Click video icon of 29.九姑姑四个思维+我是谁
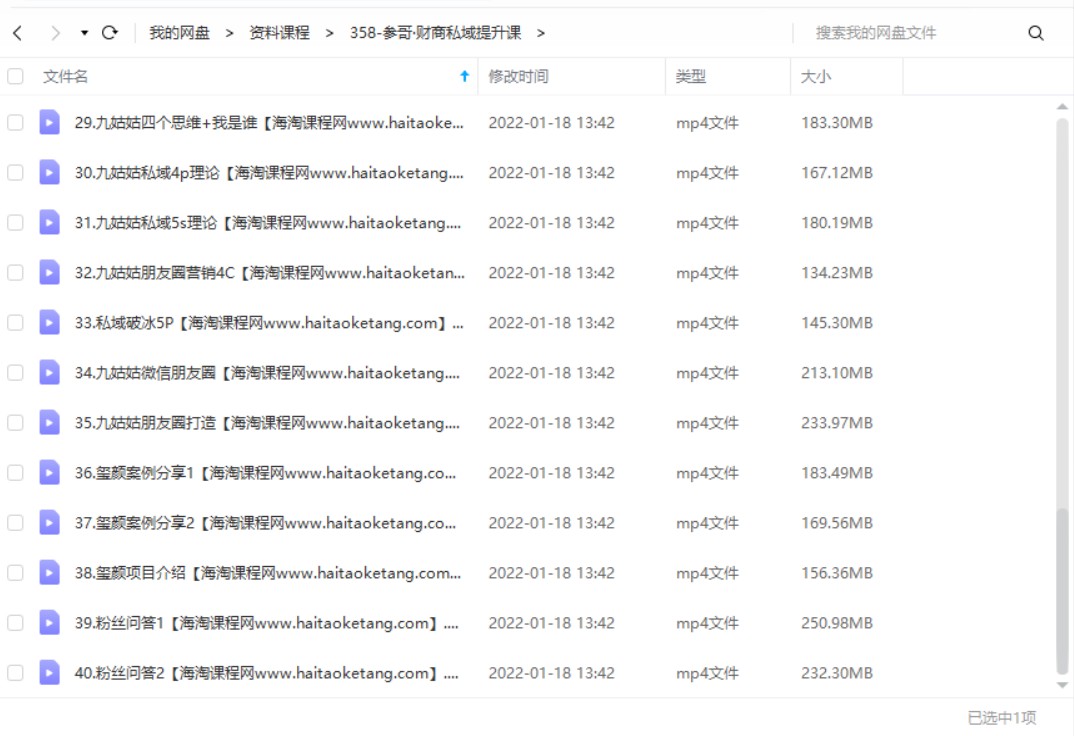The height and width of the screenshot is (736, 1074). (x=49, y=123)
